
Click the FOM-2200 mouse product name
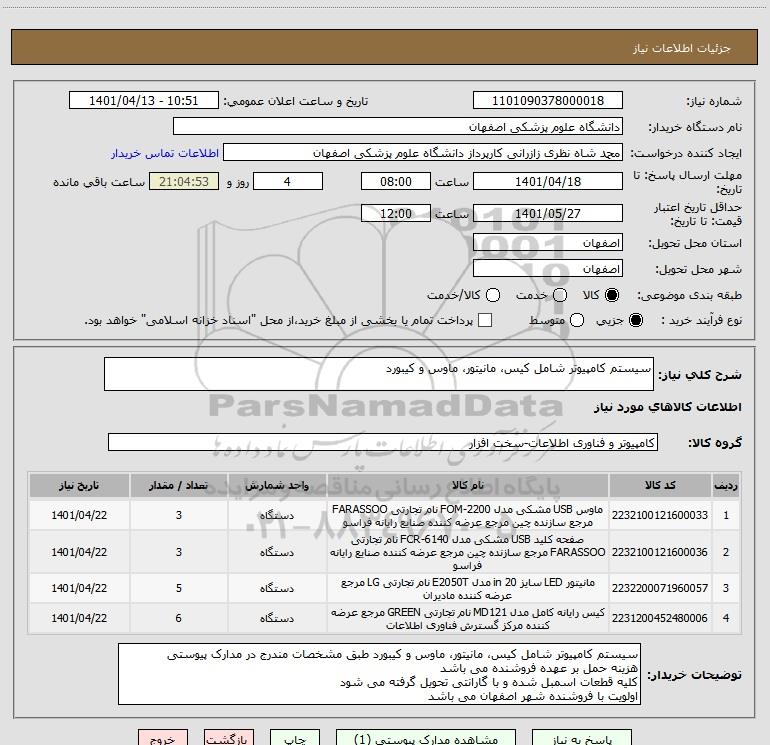tap(468, 516)
